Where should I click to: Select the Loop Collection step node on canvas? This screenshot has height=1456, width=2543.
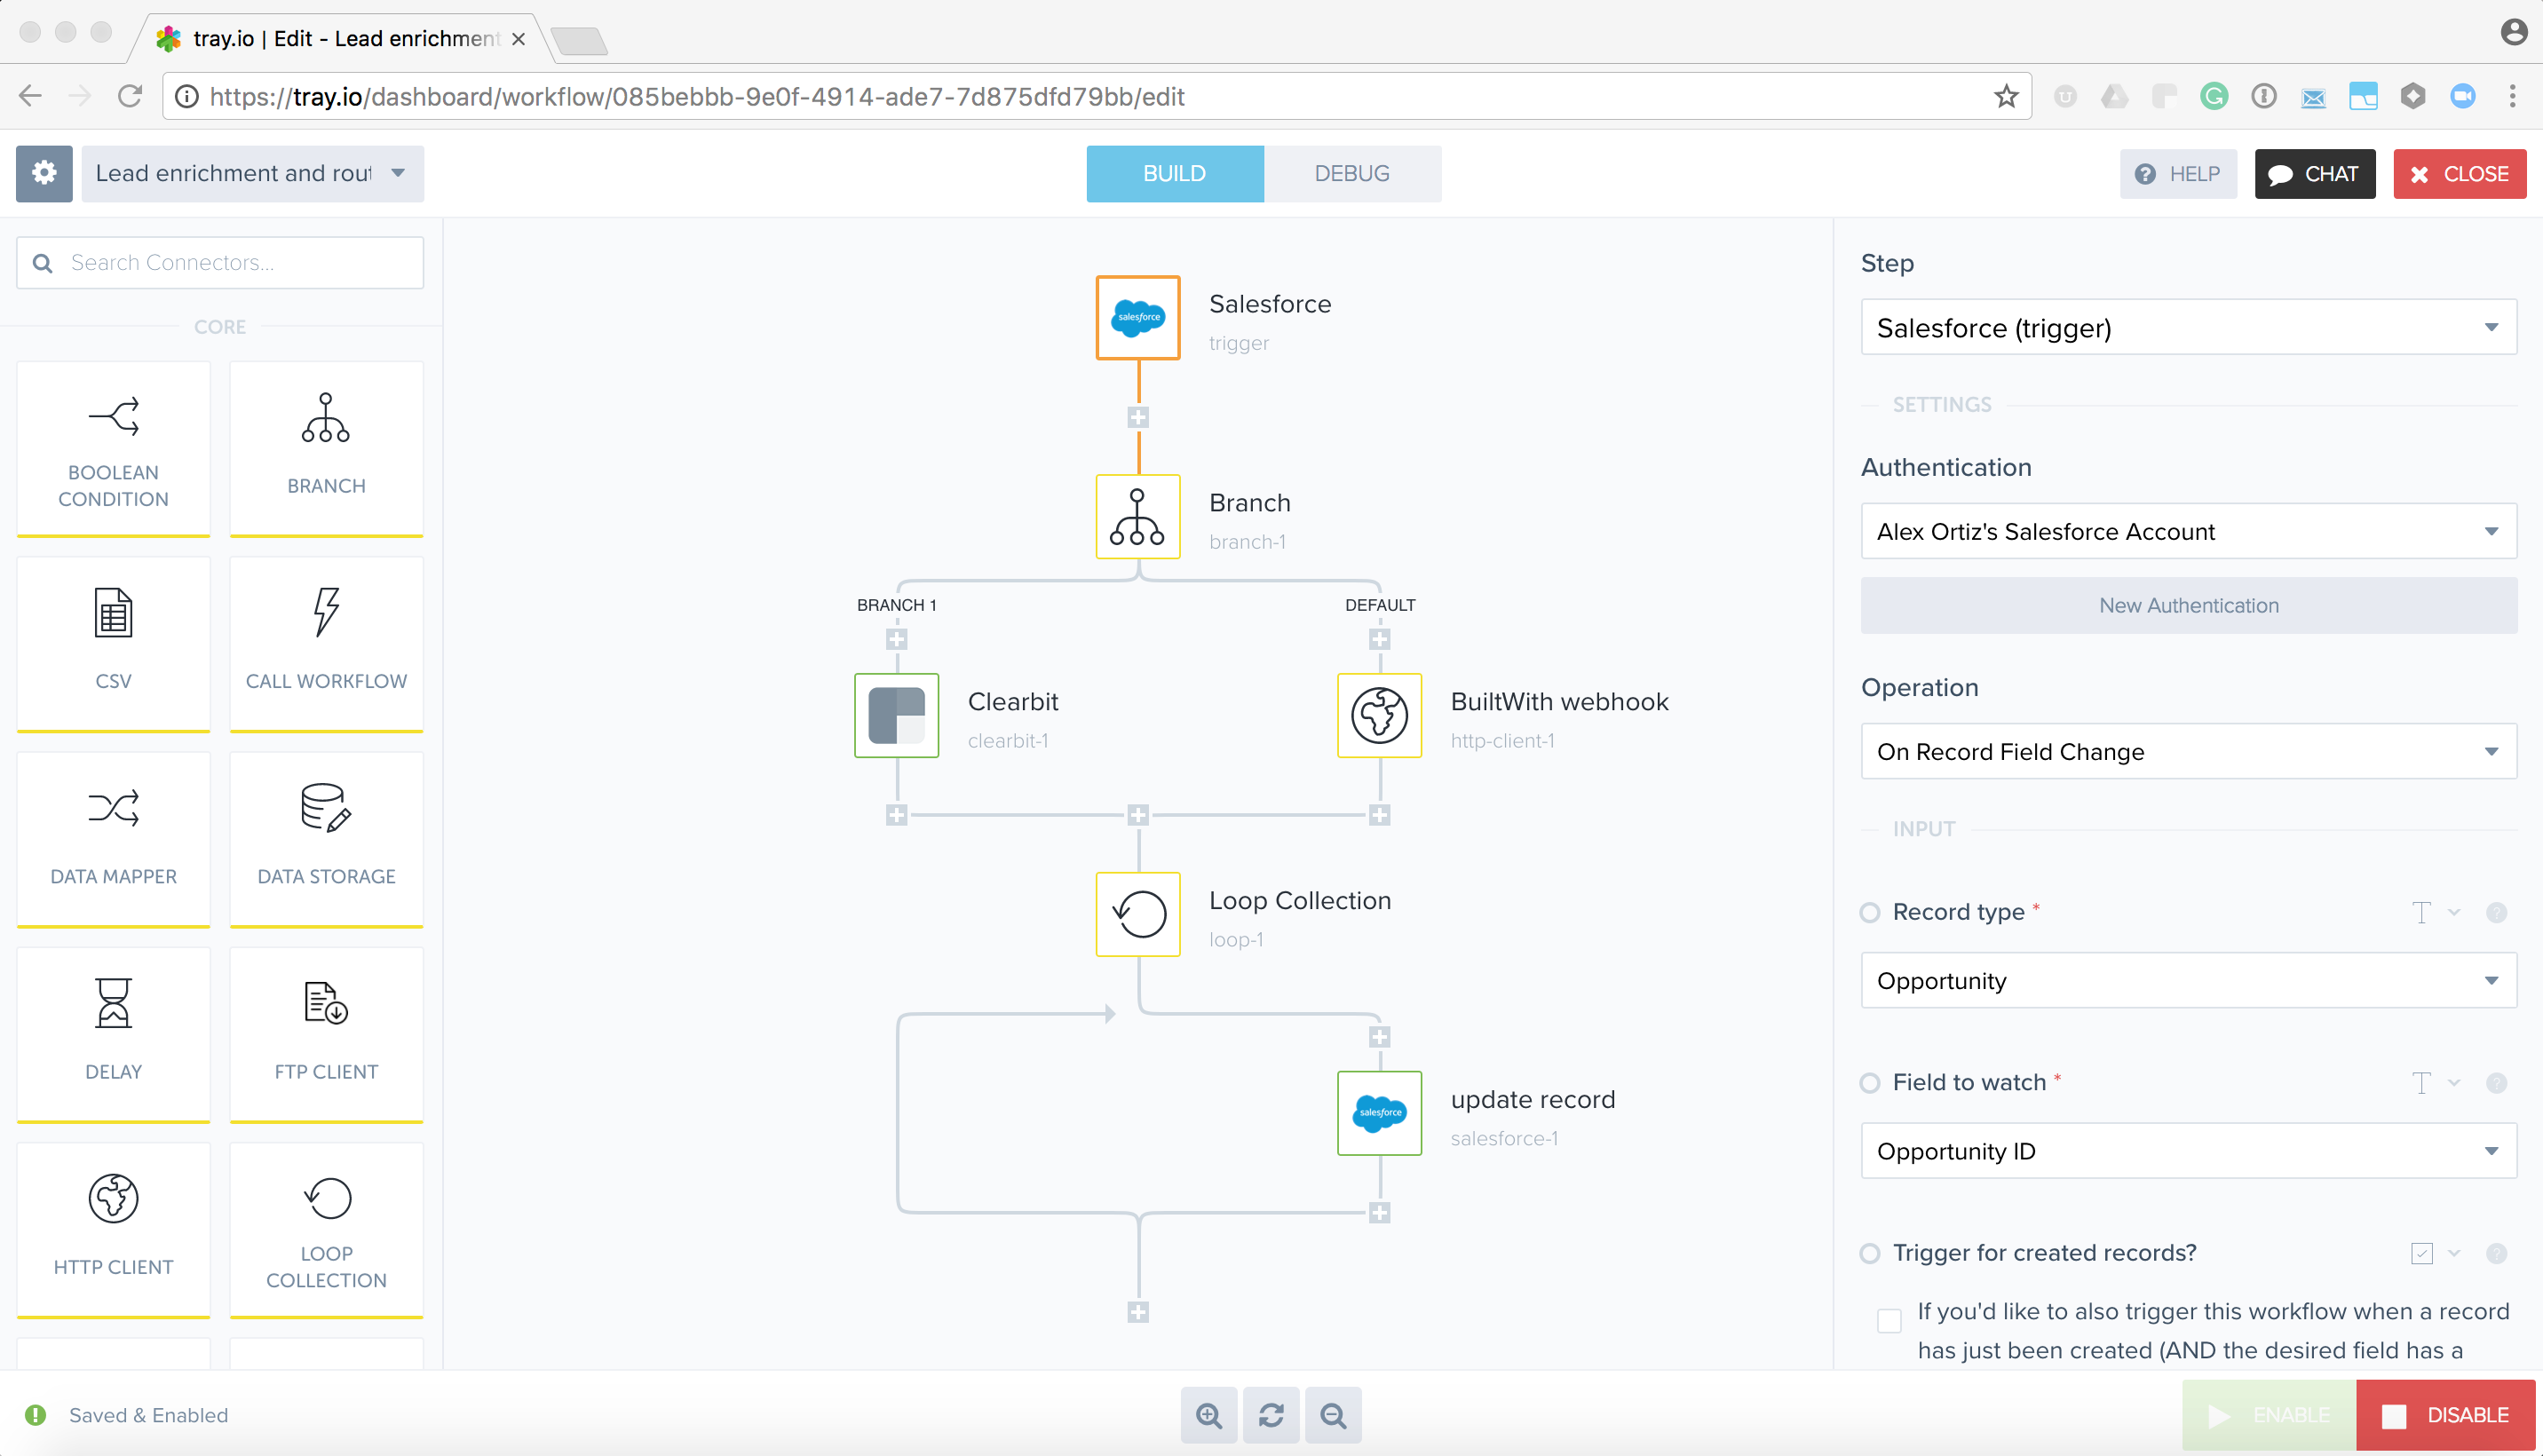(x=1138, y=914)
